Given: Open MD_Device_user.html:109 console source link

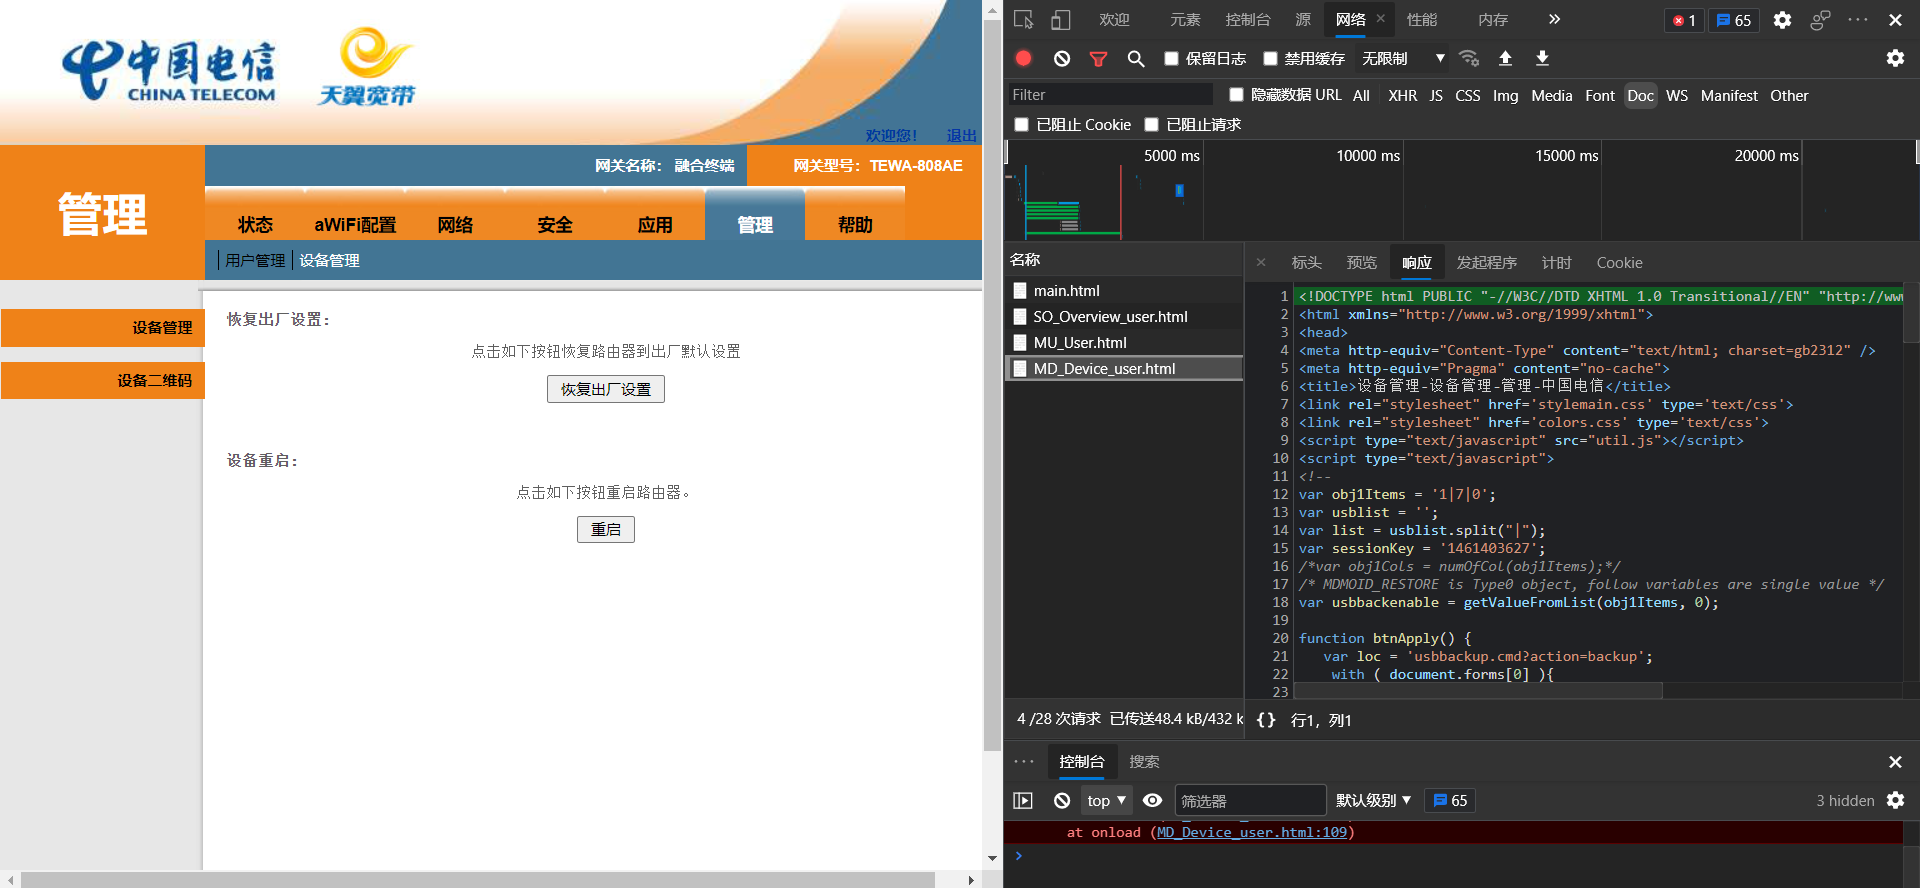Looking at the screenshot, I should [x=1252, y=832].
